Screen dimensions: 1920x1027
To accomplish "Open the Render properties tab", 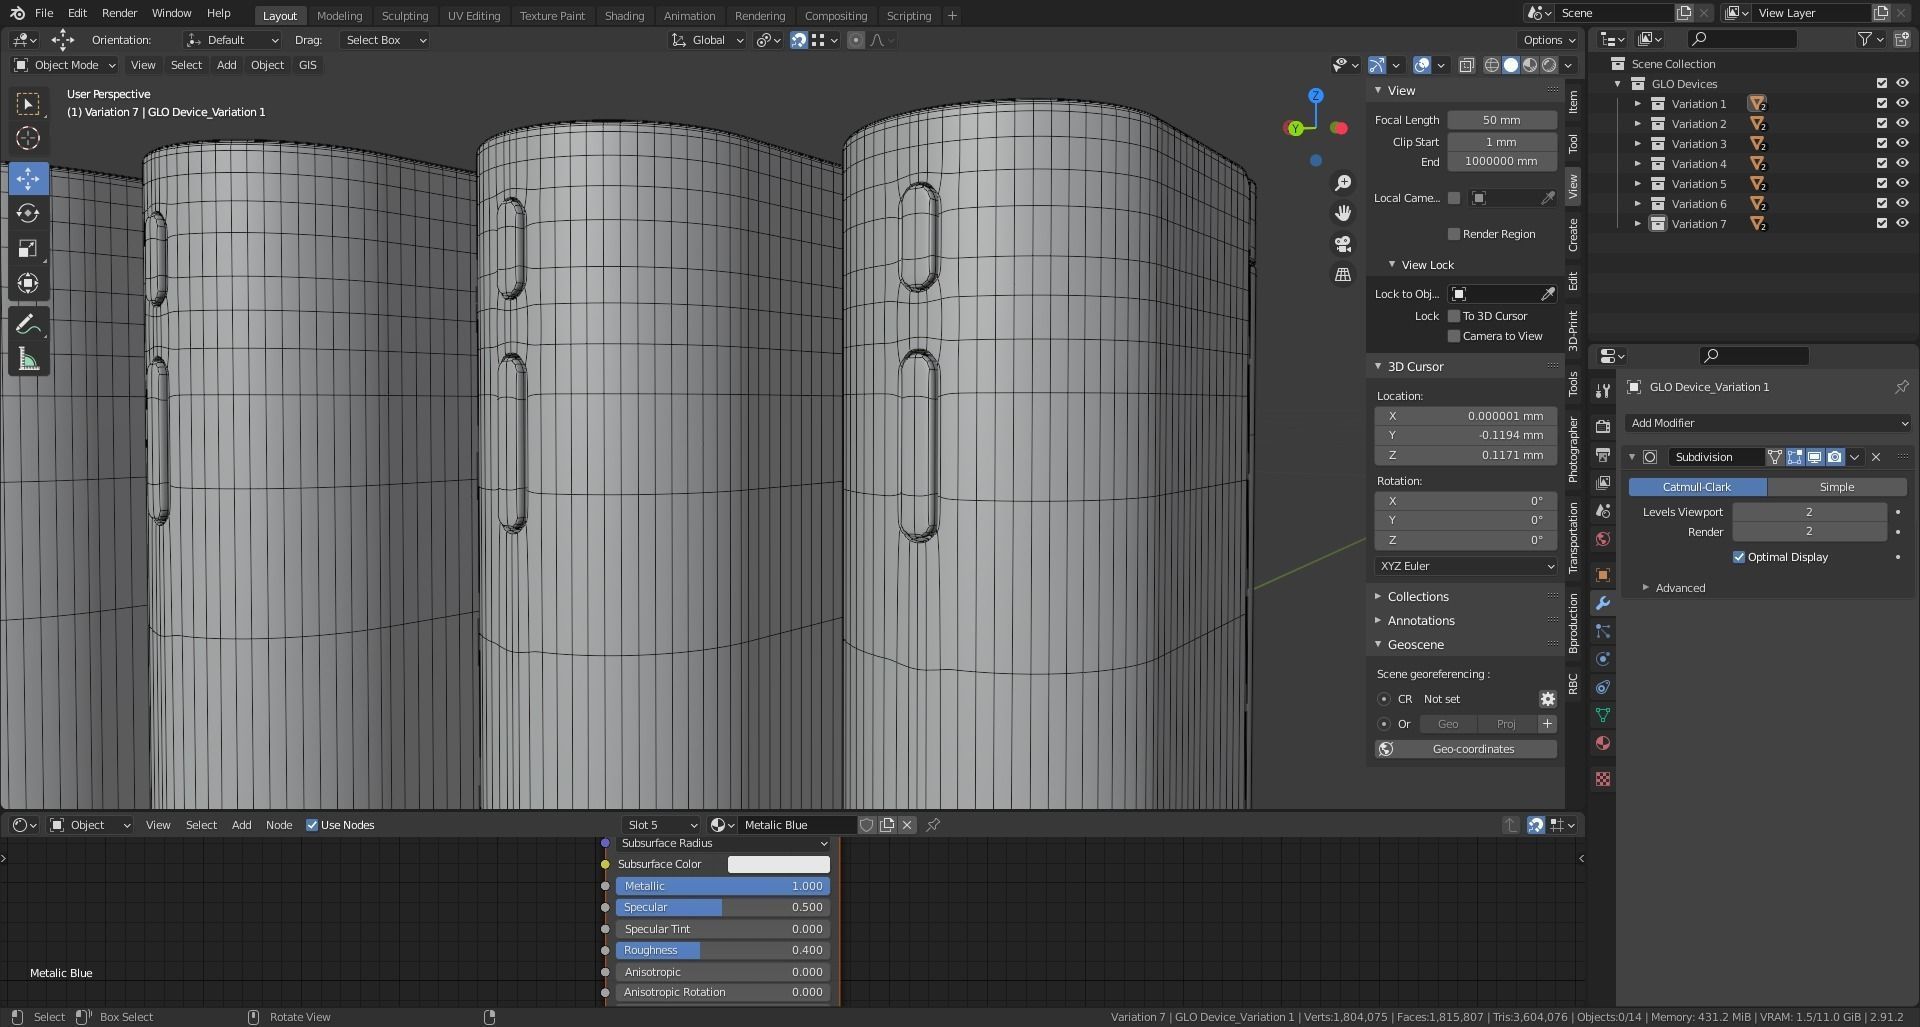I will point(1603,426).
